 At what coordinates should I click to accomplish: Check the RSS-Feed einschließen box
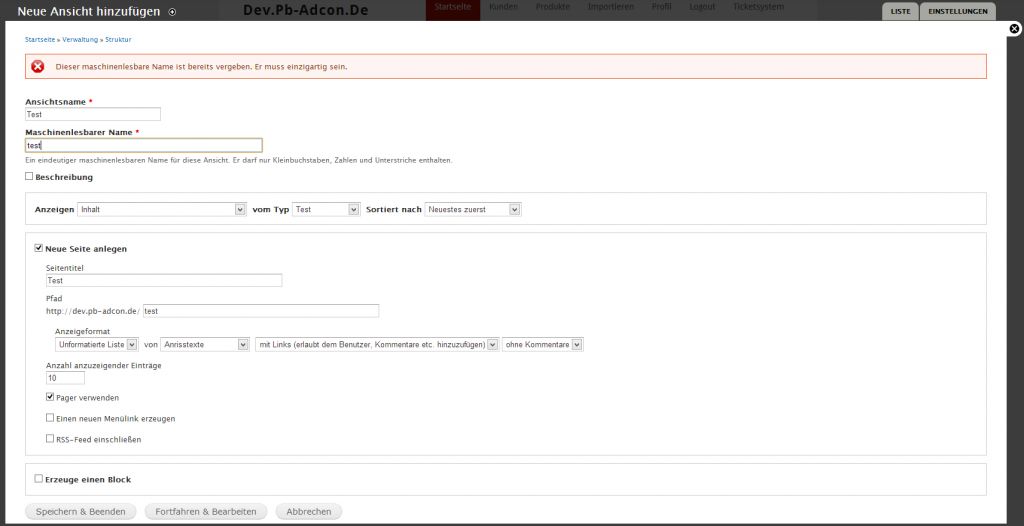tap(50, 438)
